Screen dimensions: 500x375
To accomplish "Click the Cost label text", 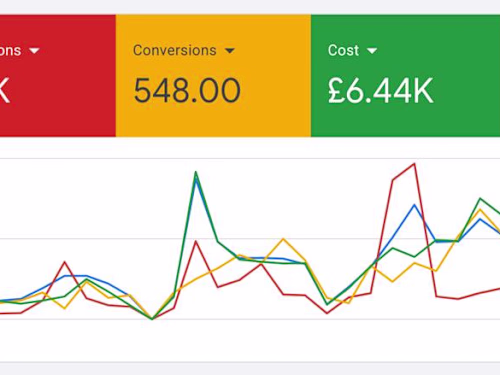I will pos(343,51).
